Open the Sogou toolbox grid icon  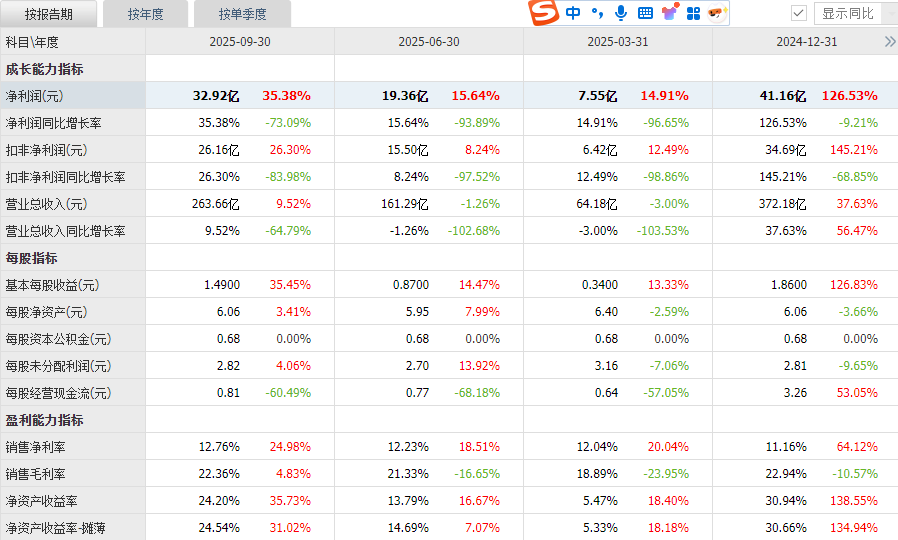click(x=693, y=13)
